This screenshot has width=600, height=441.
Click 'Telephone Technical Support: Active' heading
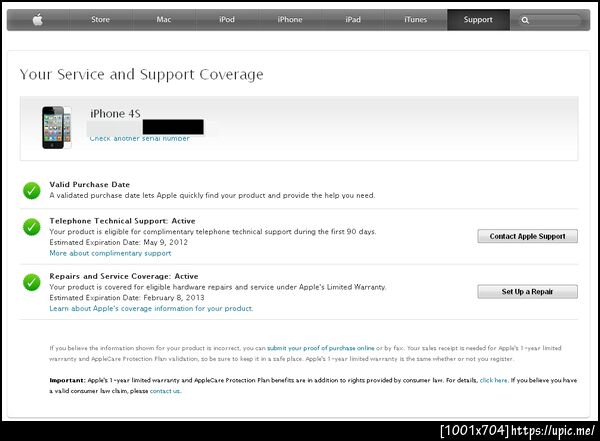[x=122, y=221]
